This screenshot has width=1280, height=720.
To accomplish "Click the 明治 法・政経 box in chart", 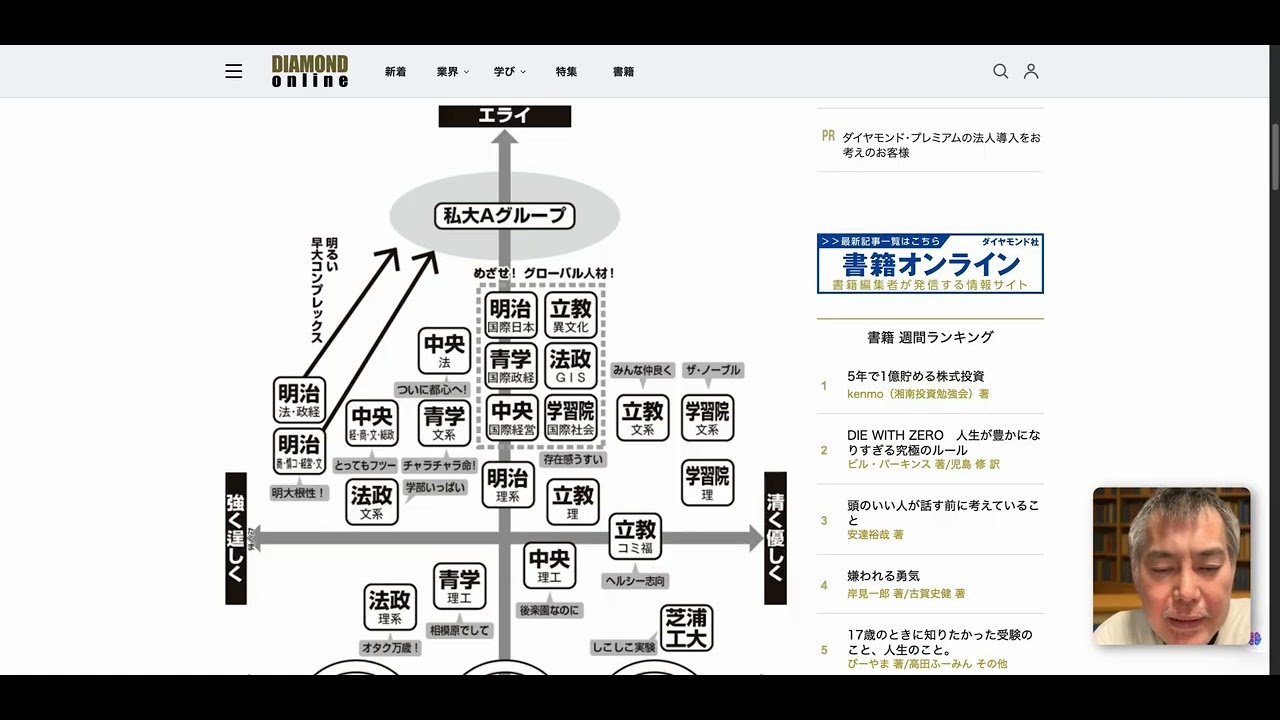I will click(x=299, y=400).
